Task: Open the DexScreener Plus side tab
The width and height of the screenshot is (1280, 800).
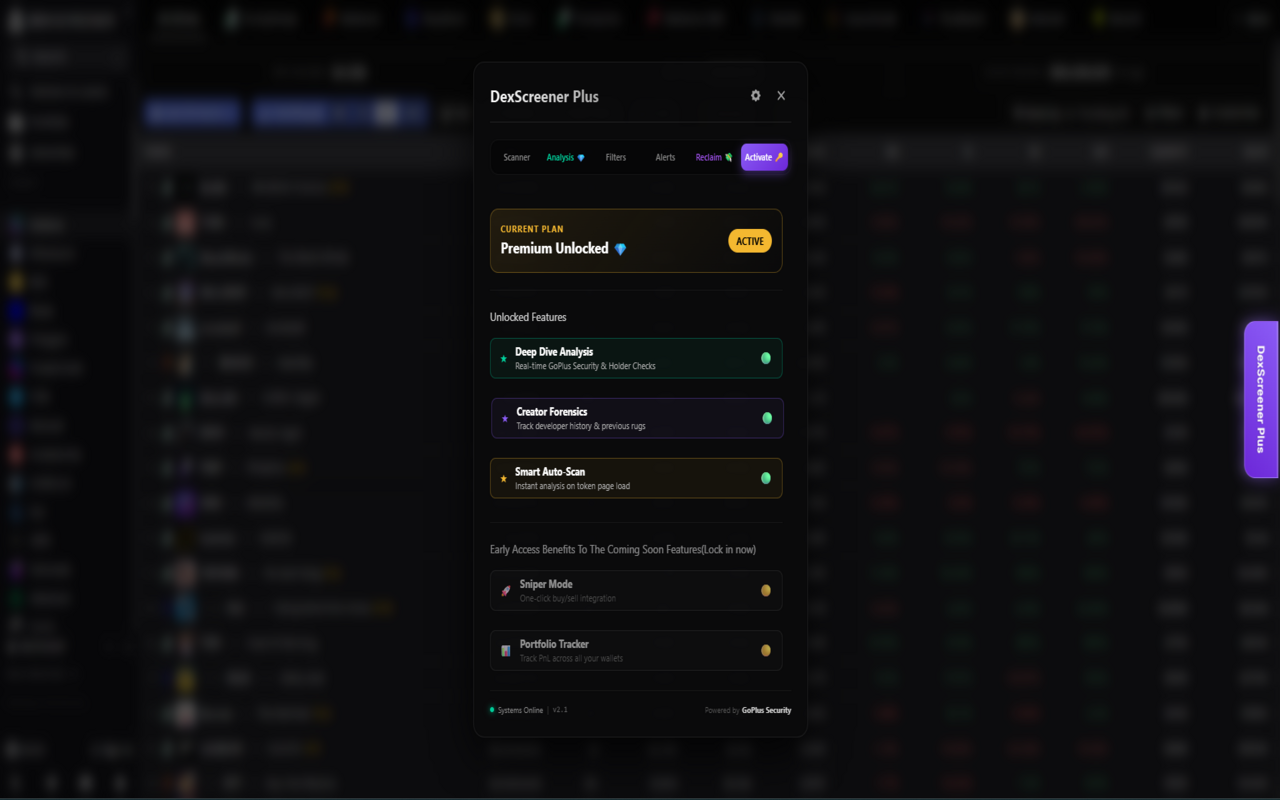Action: (x=1261, y=399)
